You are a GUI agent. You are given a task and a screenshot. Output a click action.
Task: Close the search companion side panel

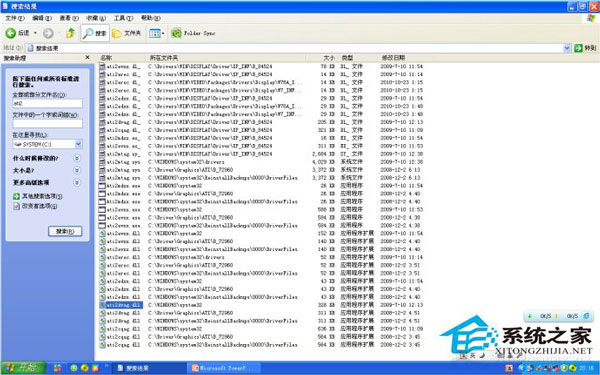coord(87,57)
